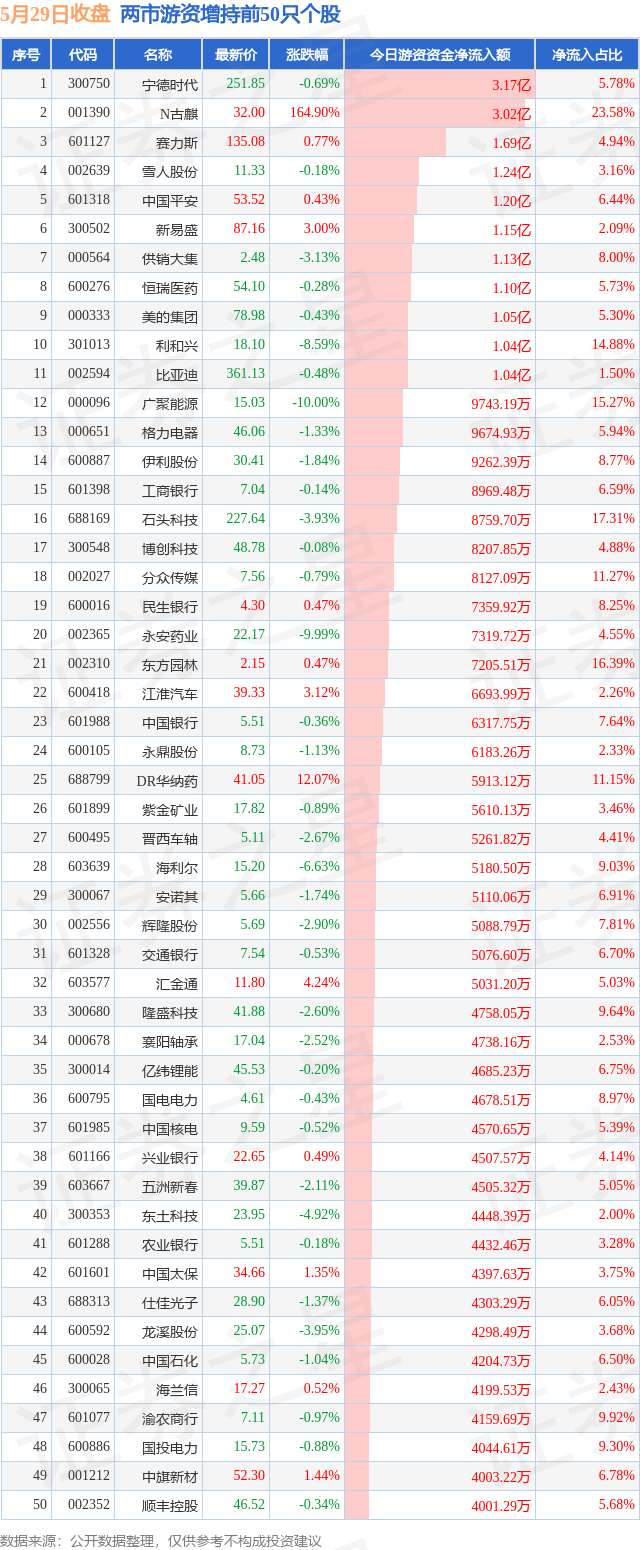640x1550 pixels.
Task: Click stock name 亿纬锂能
Action: tap(170, 1070)
